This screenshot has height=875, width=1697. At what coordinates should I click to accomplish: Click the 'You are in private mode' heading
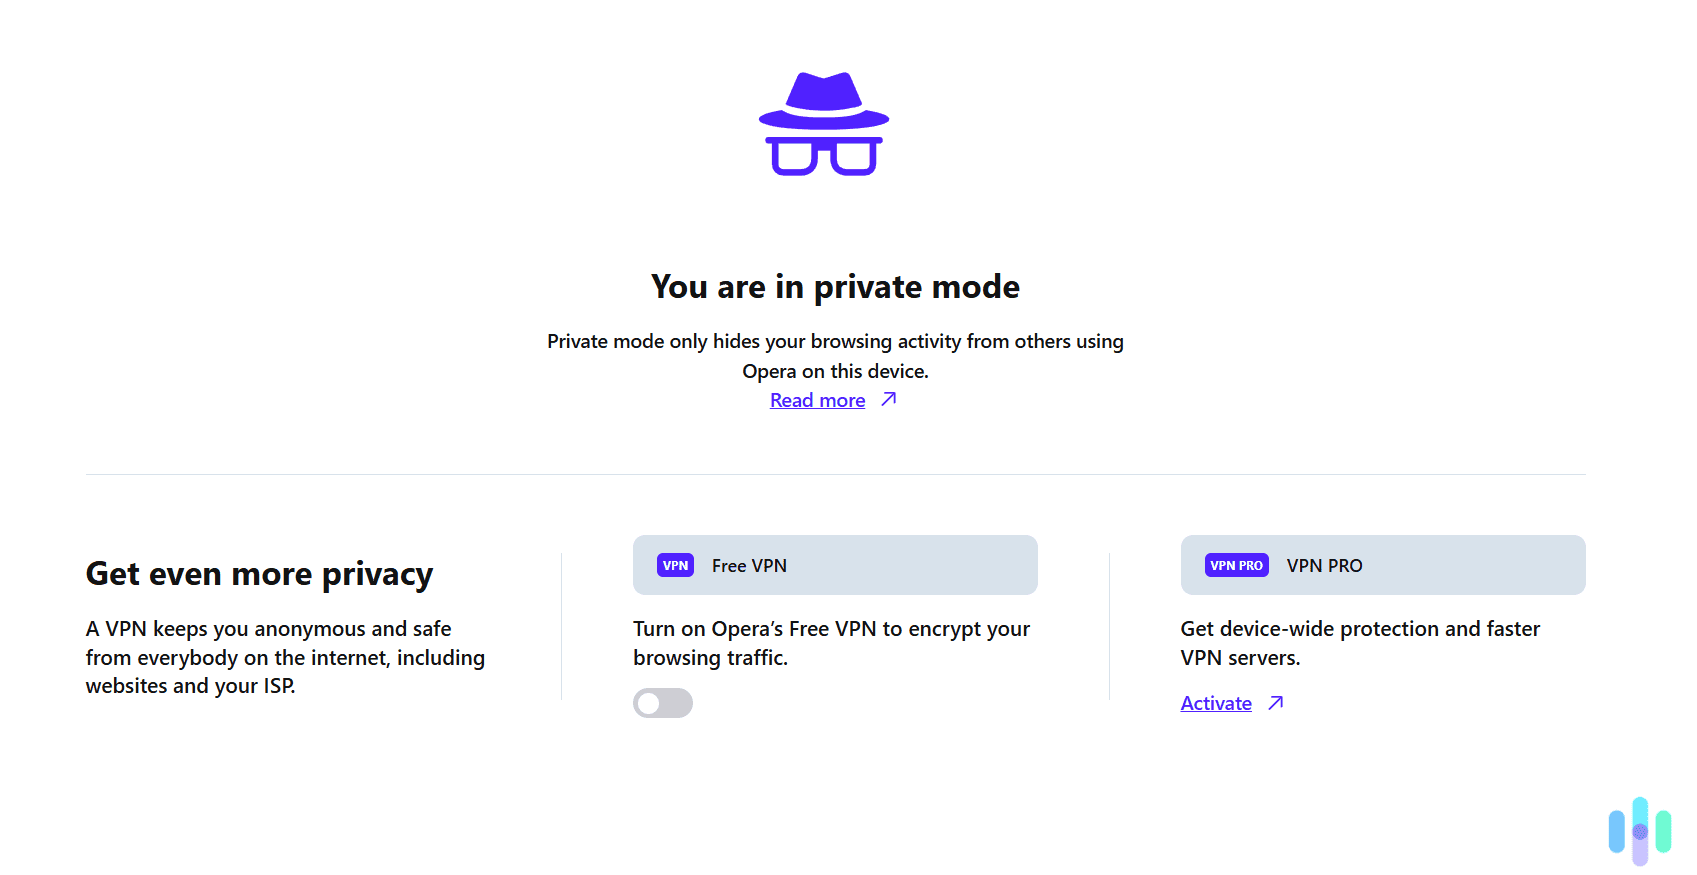point(835,286)
